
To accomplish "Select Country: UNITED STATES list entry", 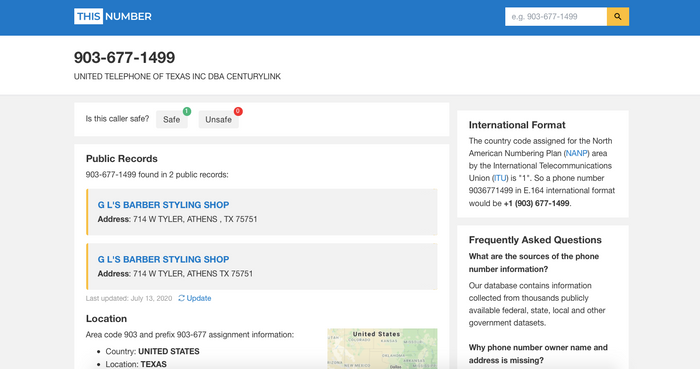I will 152,351.
